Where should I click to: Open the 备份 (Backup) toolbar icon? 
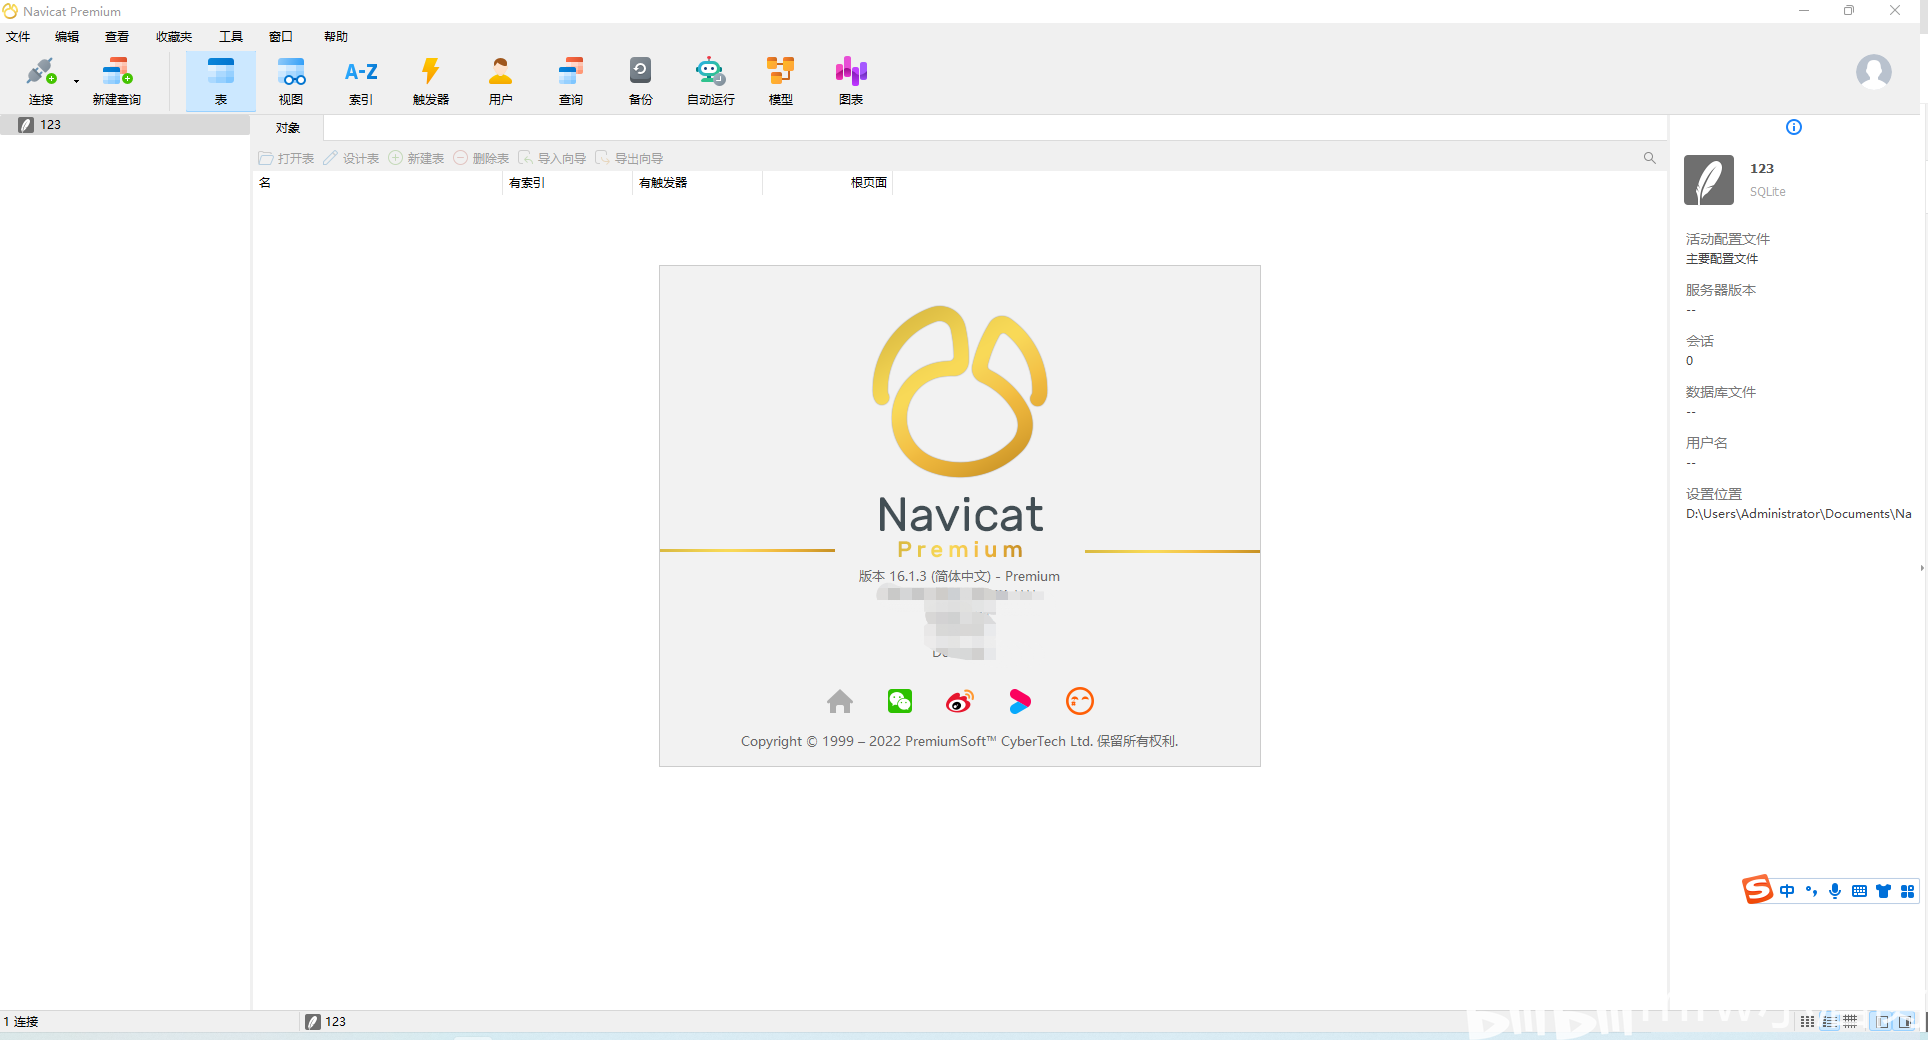[641, 81]
